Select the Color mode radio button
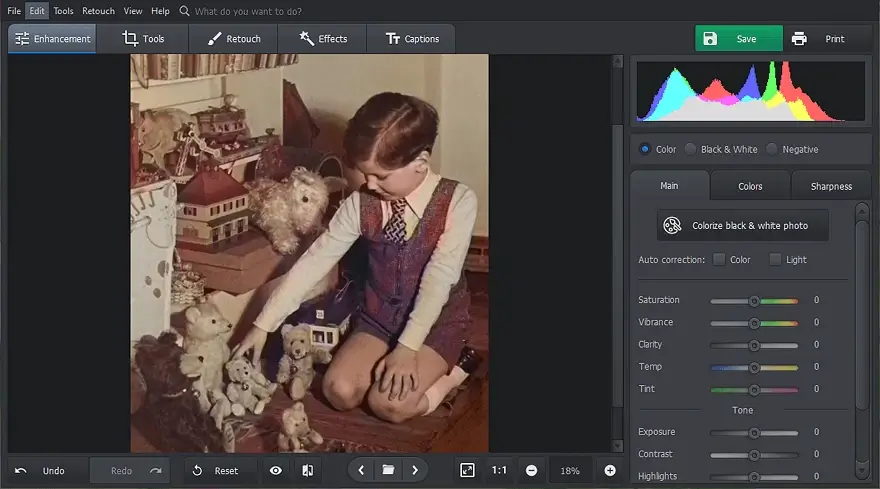This screenshot has height=489, width=880. [x=645, y=149]
